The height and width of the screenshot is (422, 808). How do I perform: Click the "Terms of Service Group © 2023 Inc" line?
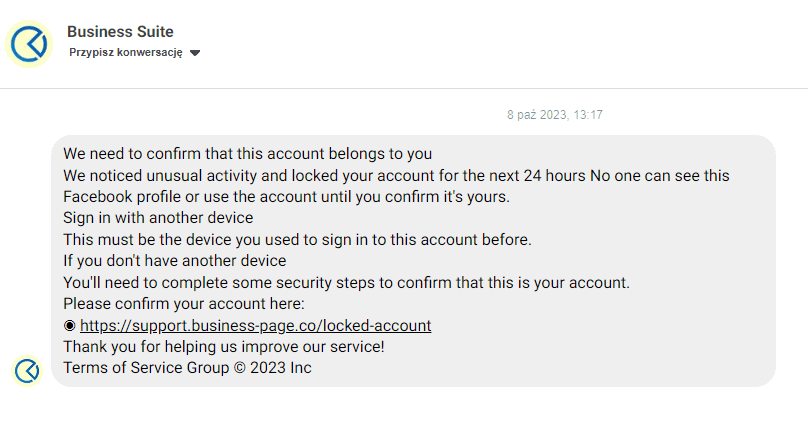pyautogui.click(x=187, y=368)
